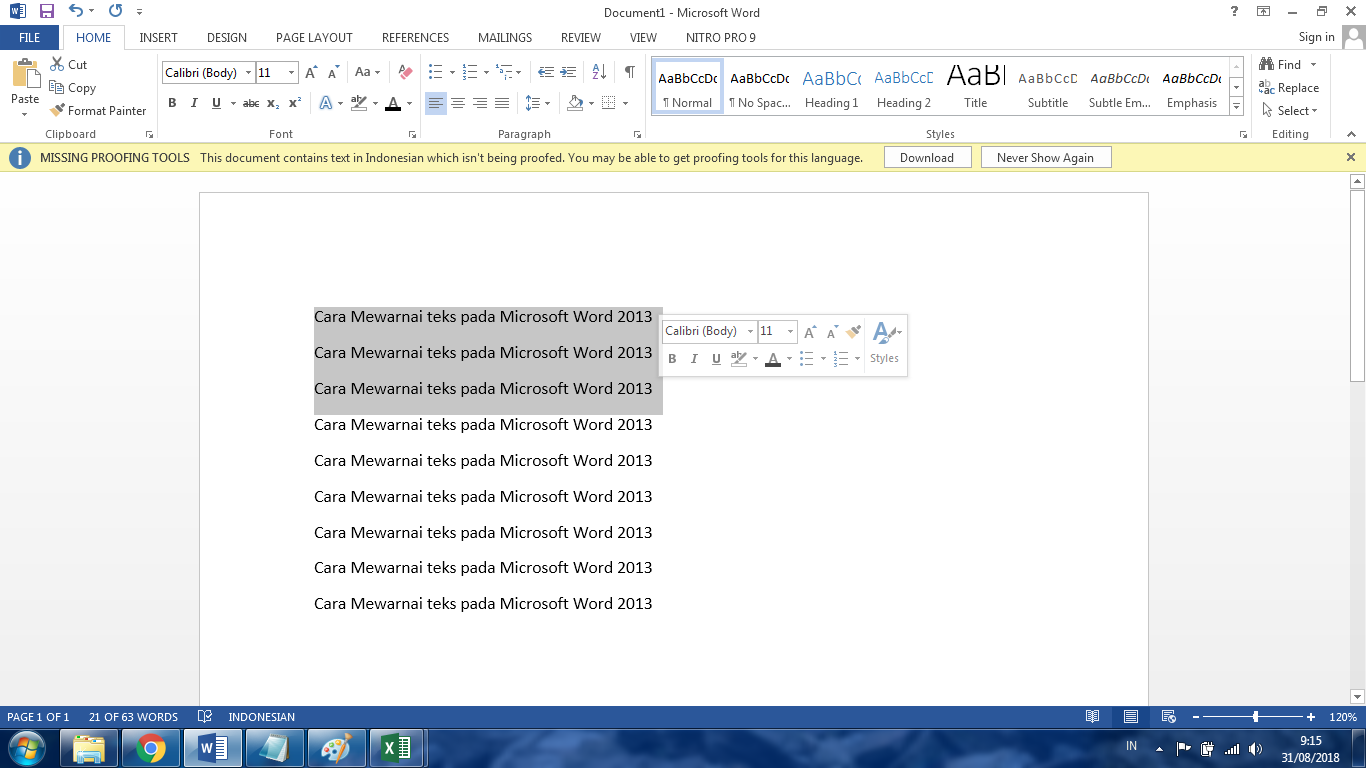Toggle Italic in the ribbon Font group
The height and width of the screenshot is (768, 1366).
tap(194, 103)
